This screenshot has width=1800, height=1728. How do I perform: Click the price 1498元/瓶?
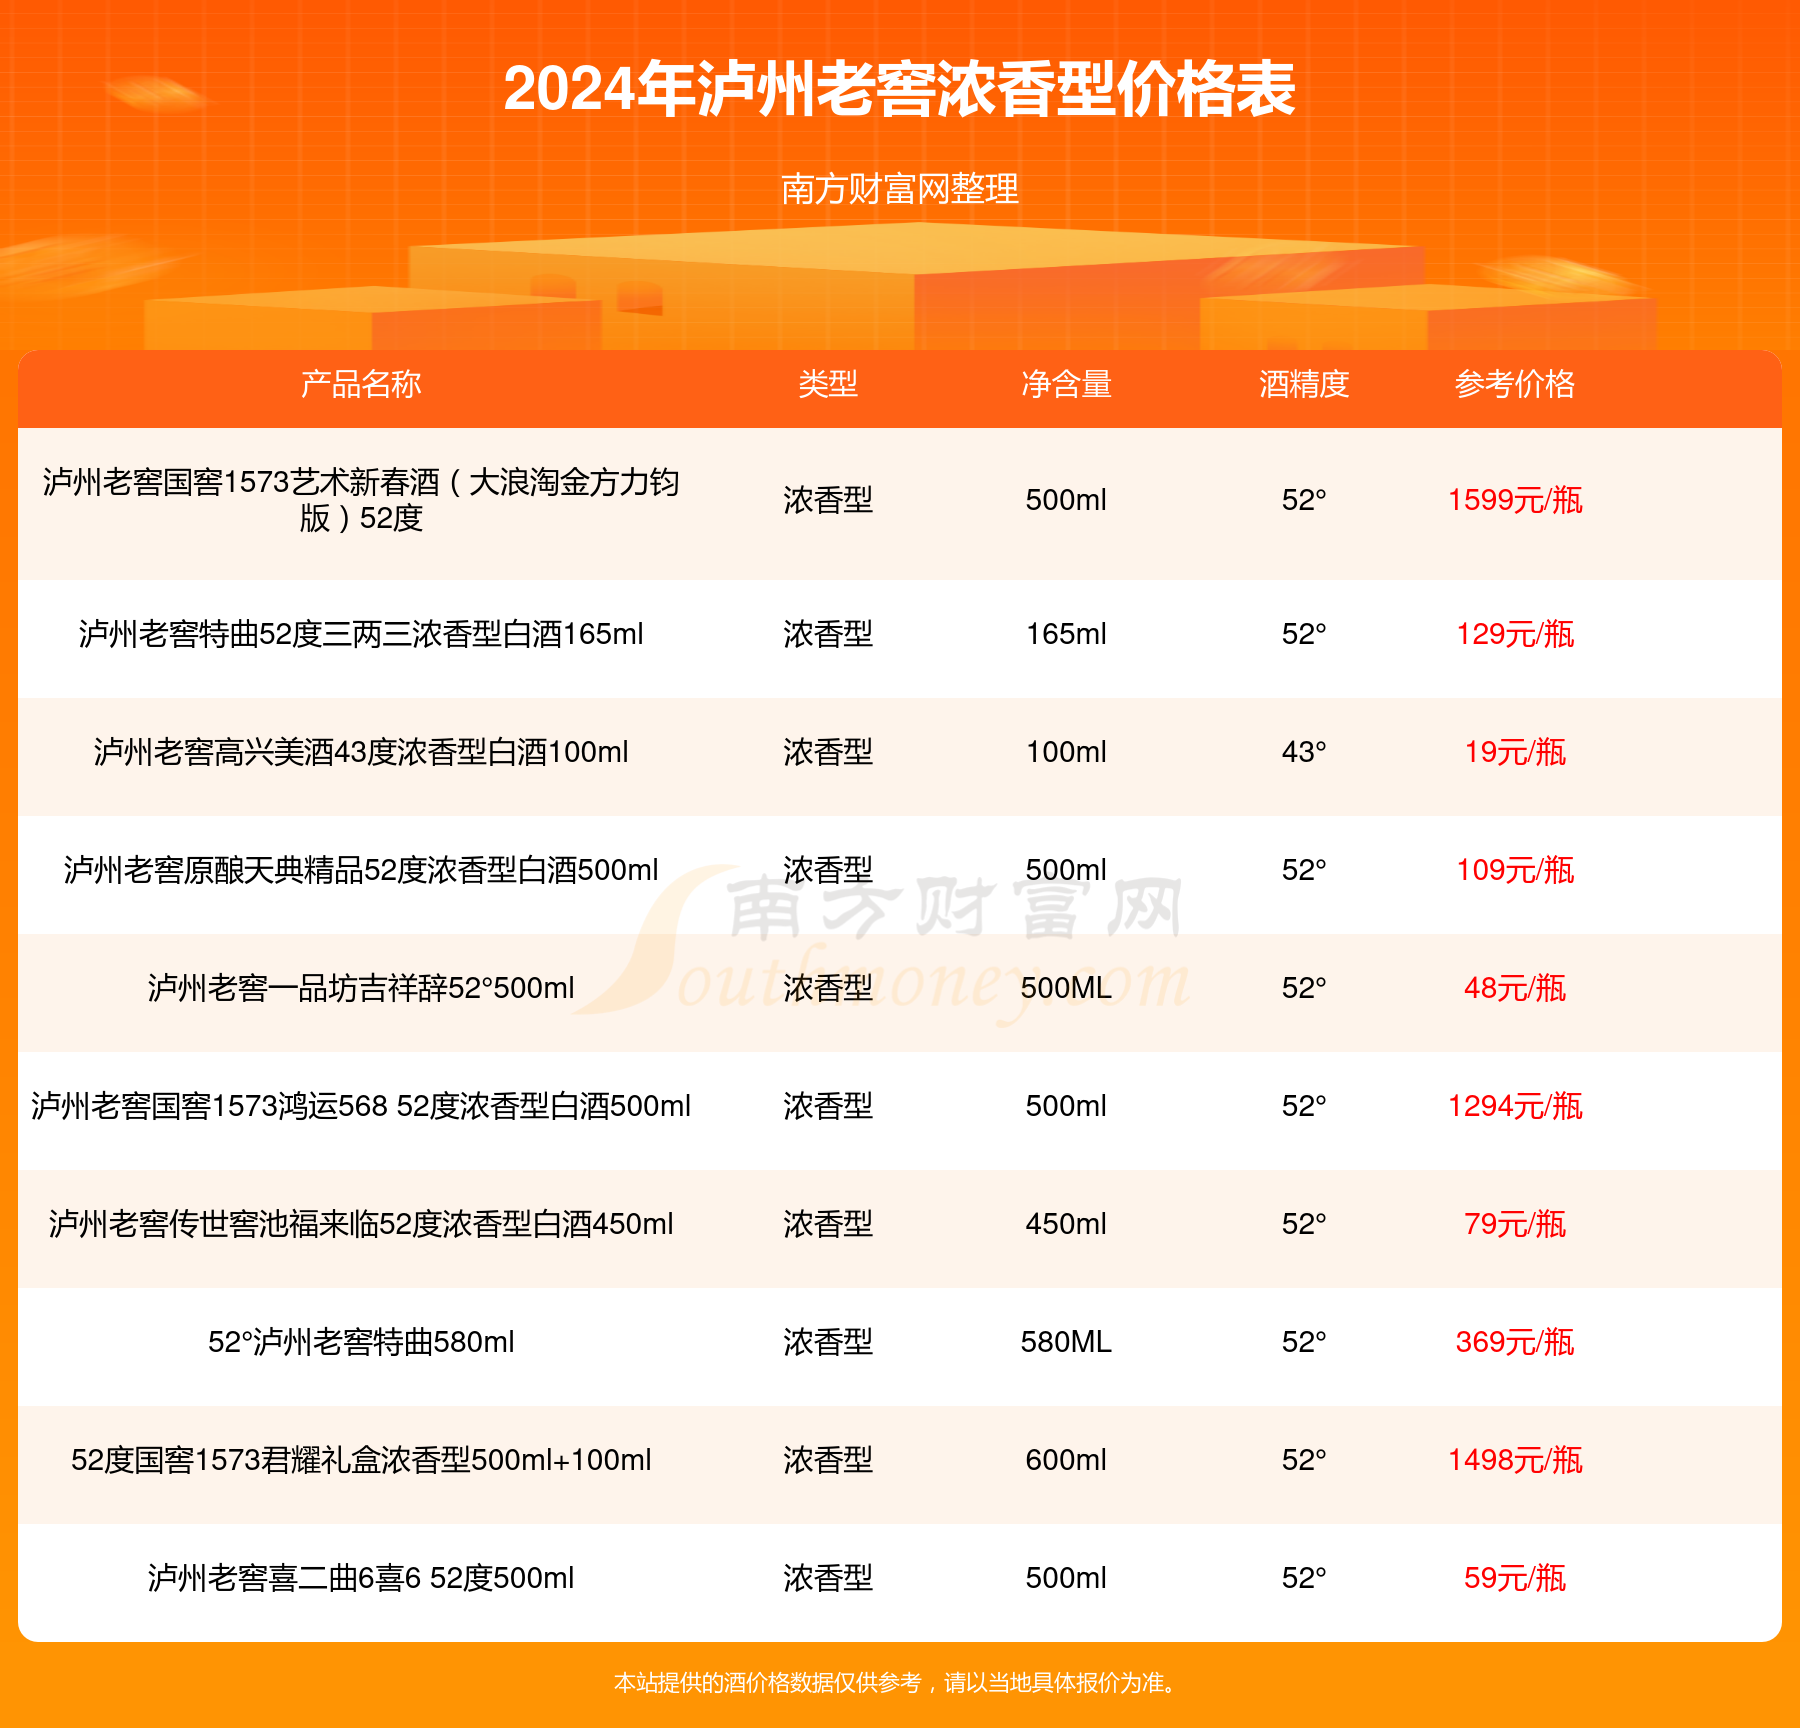click(x=1515, y=1460)
